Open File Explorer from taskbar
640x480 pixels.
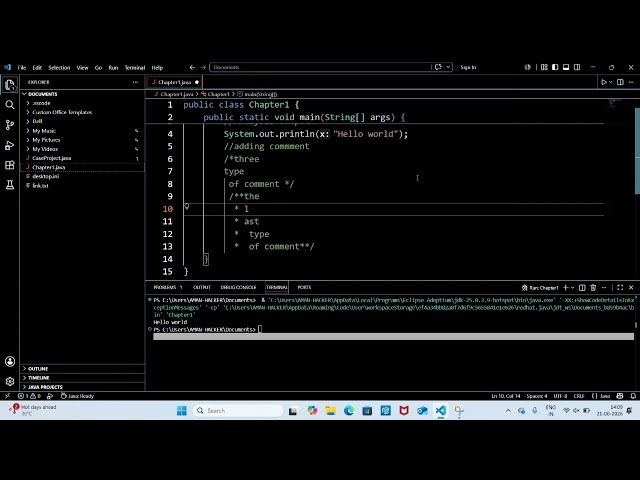click(331, 411)
